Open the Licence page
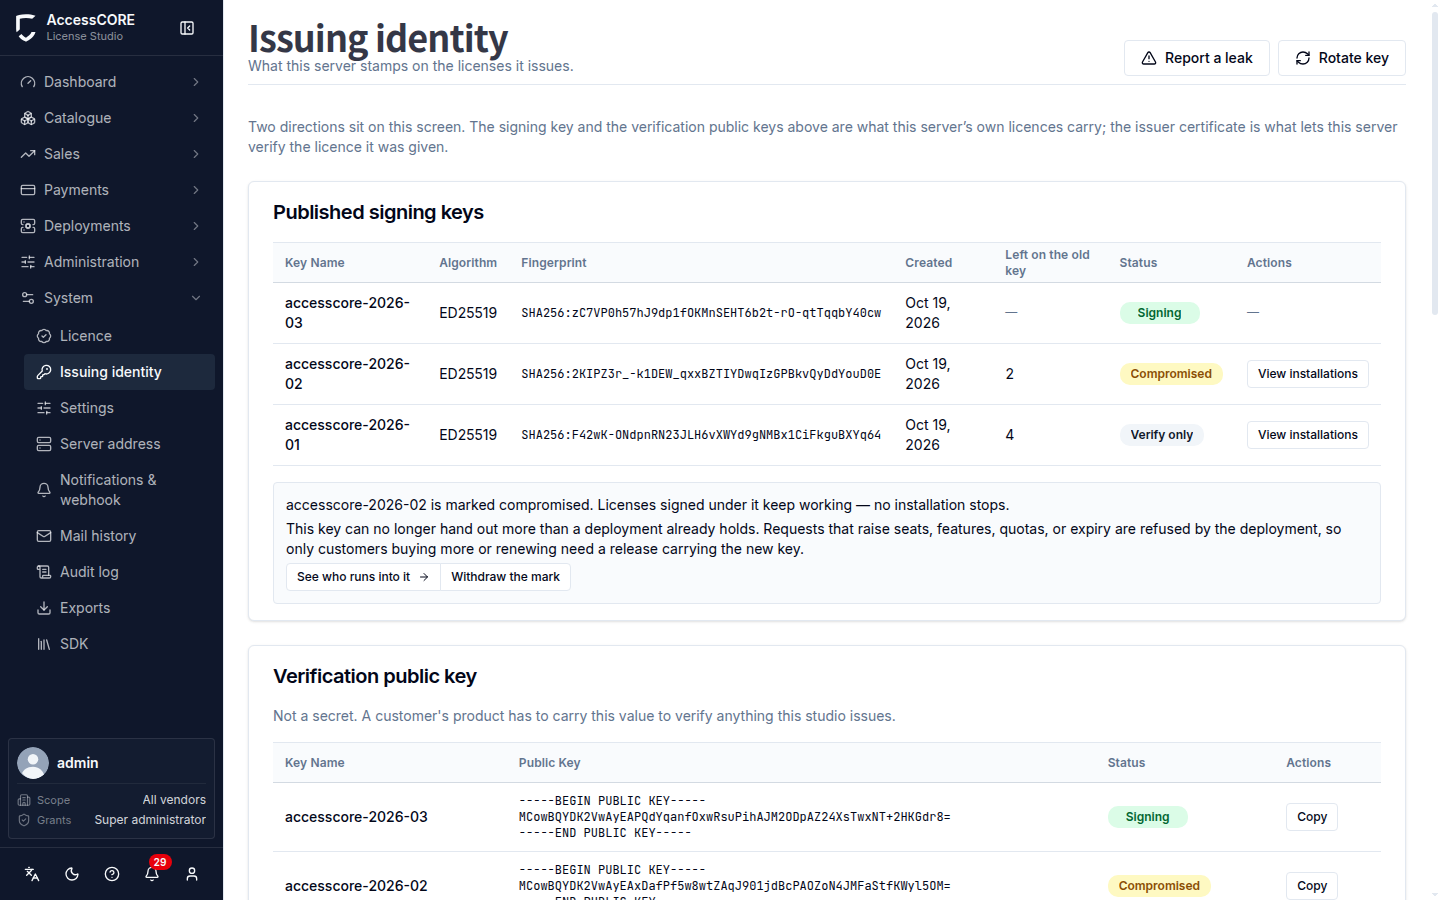The width and height of the screenshot is (1440, 900). click(119, 336)
